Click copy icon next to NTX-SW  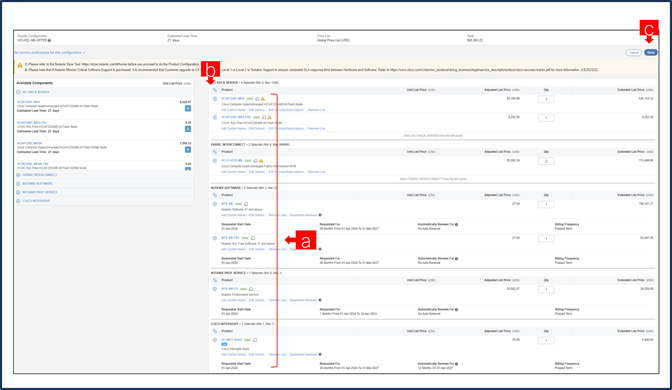246,204
